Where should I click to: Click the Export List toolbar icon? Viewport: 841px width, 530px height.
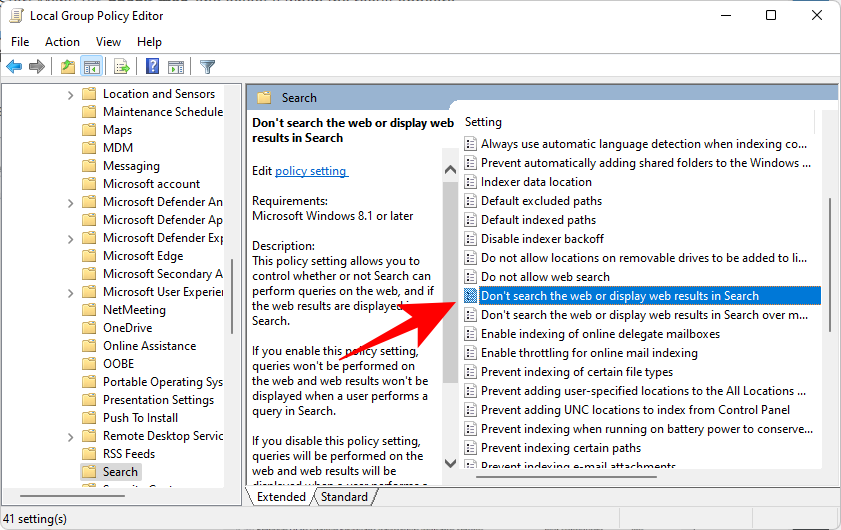[122, 67]
